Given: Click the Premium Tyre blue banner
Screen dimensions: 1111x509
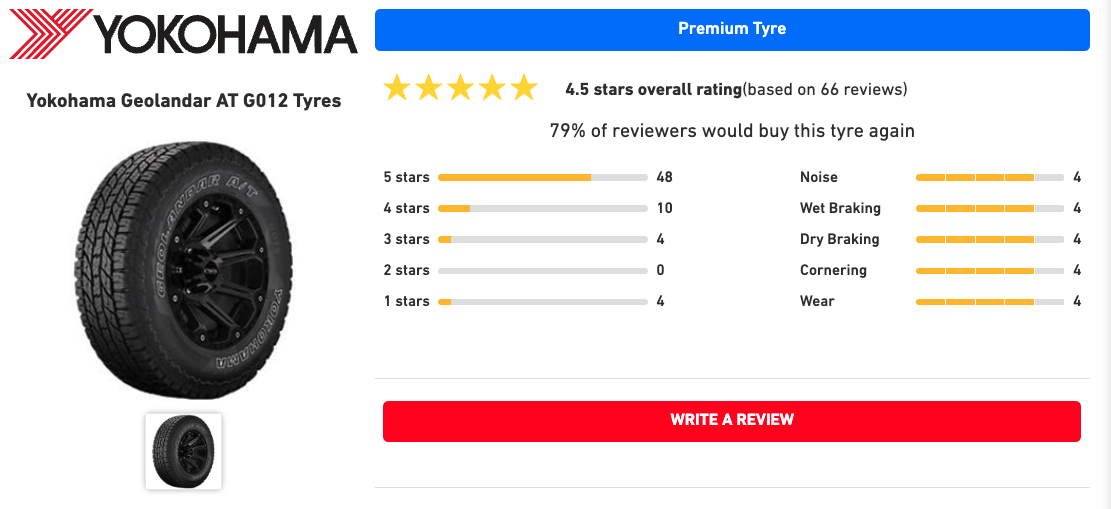Looking at the screenshot, I should click(732, 30).
